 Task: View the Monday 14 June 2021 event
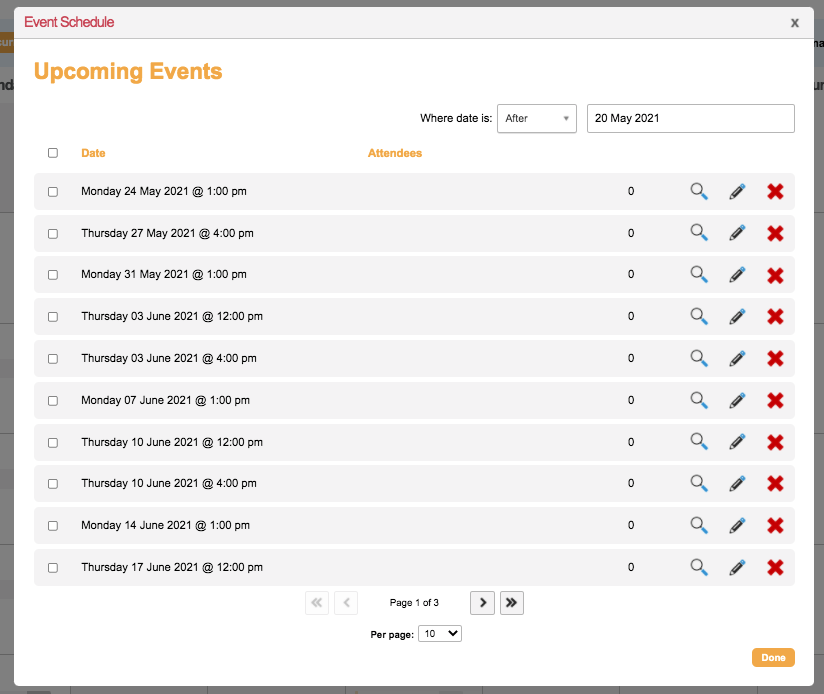(699, 525)
